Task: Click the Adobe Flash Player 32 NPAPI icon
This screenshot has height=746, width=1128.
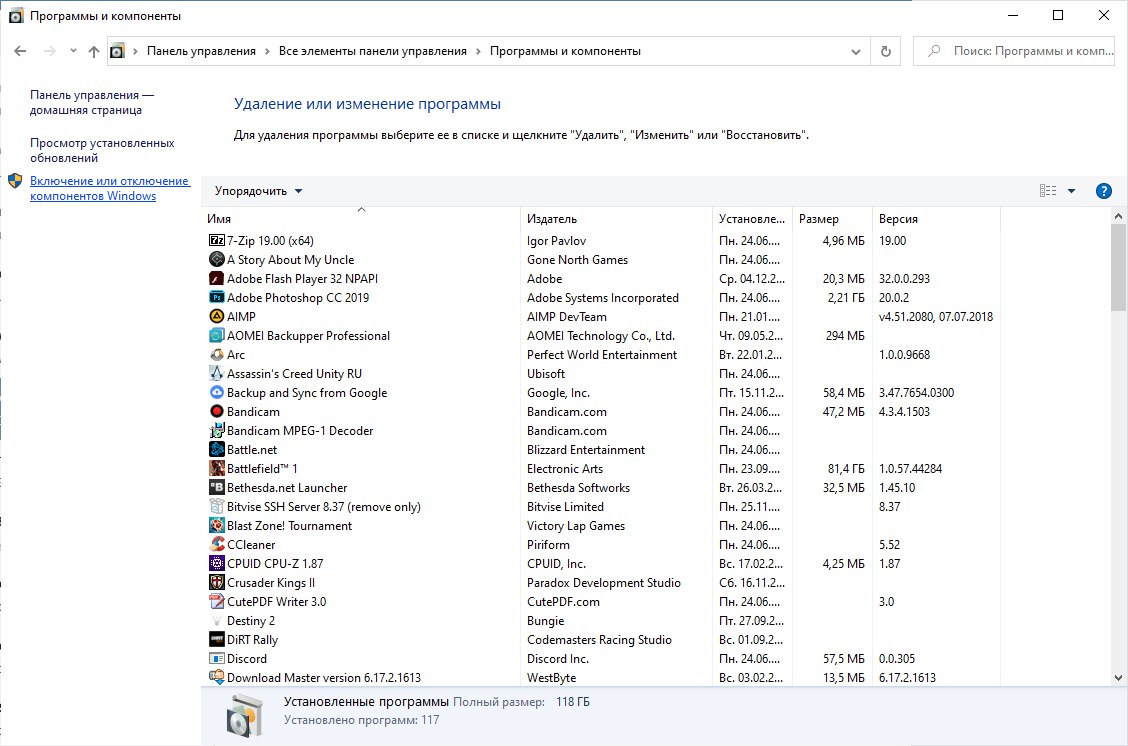Action: coord(217,278)
